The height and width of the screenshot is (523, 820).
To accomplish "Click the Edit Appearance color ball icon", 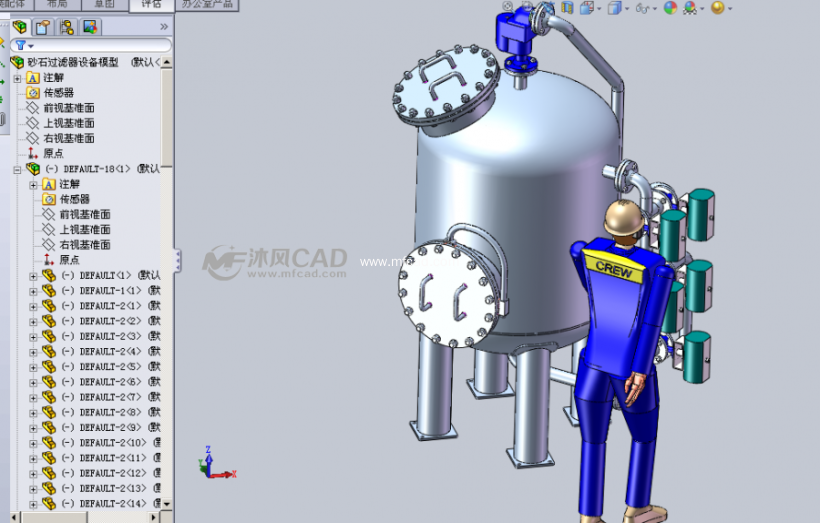I will (669, 8).
